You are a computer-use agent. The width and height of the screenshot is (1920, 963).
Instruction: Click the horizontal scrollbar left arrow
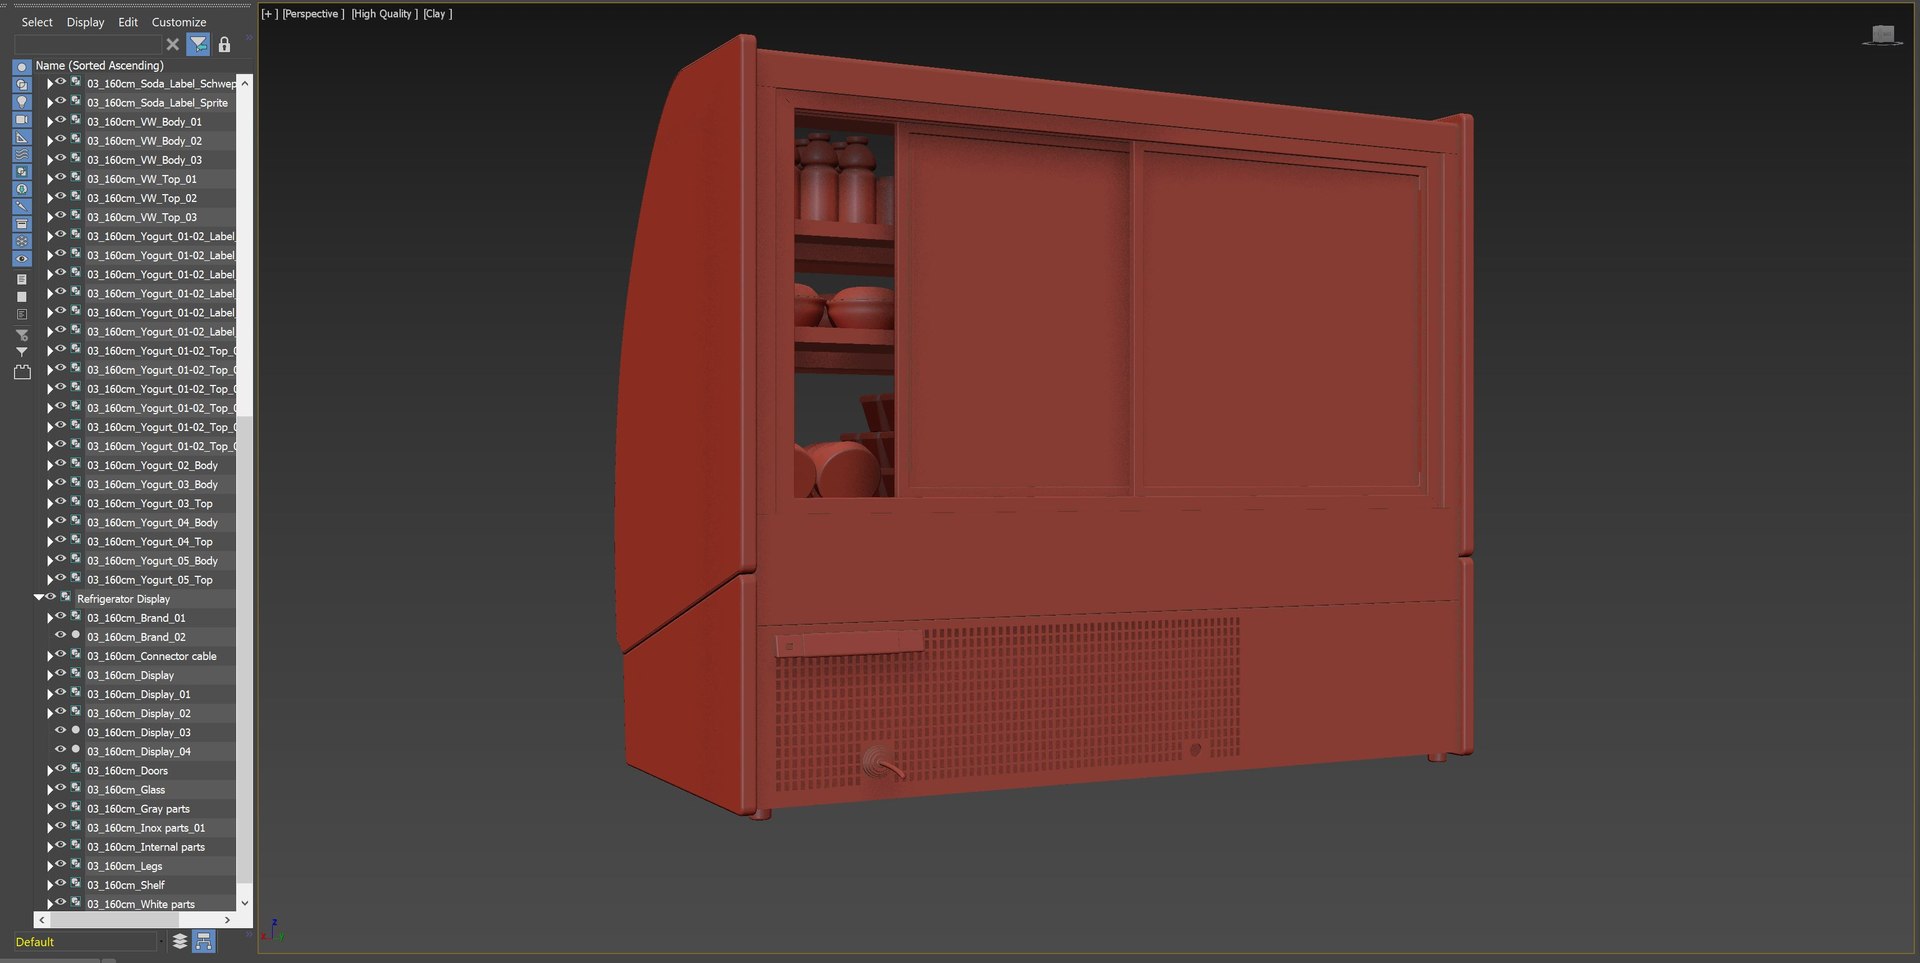click(41, 919)
